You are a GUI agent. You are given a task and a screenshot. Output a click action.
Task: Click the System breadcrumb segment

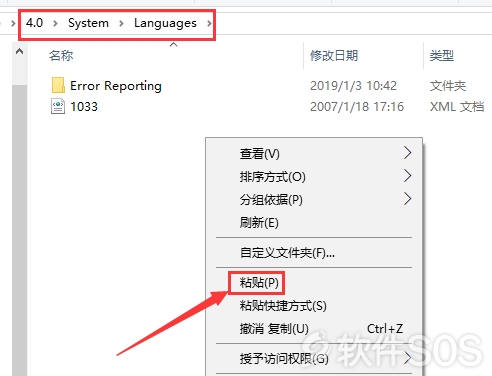coord(88,23)
